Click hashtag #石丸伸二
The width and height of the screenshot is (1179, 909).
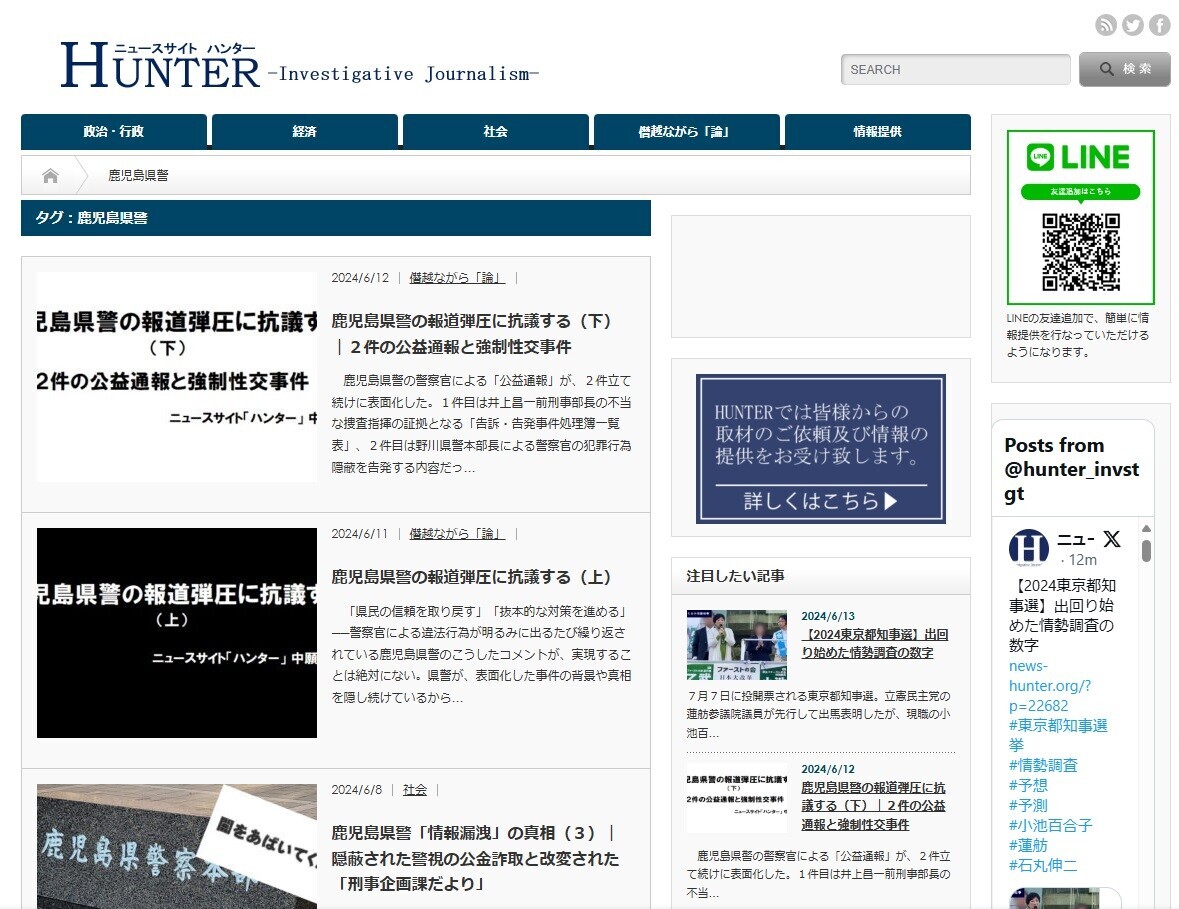1043,865
